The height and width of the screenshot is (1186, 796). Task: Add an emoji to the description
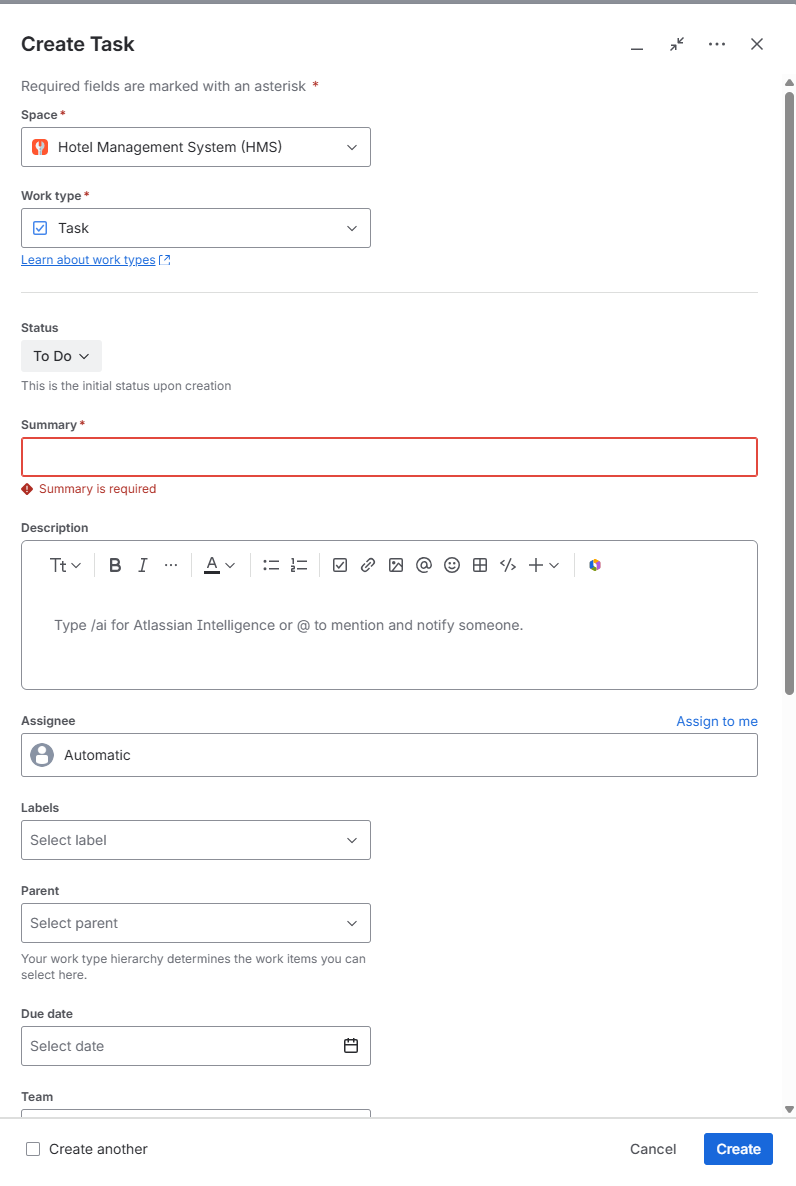pyautogui.click(x=452, y=565)
